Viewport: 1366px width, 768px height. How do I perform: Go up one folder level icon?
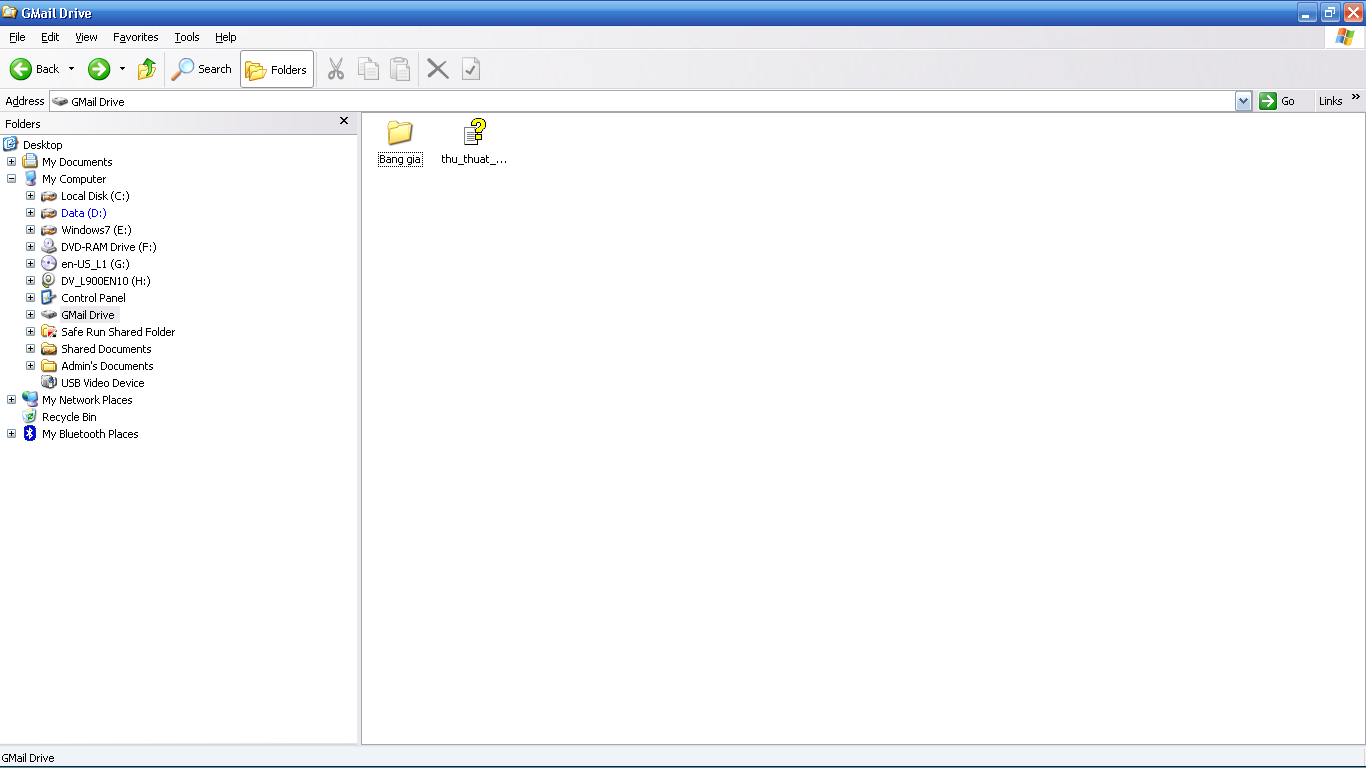click(x=147, y=69)
